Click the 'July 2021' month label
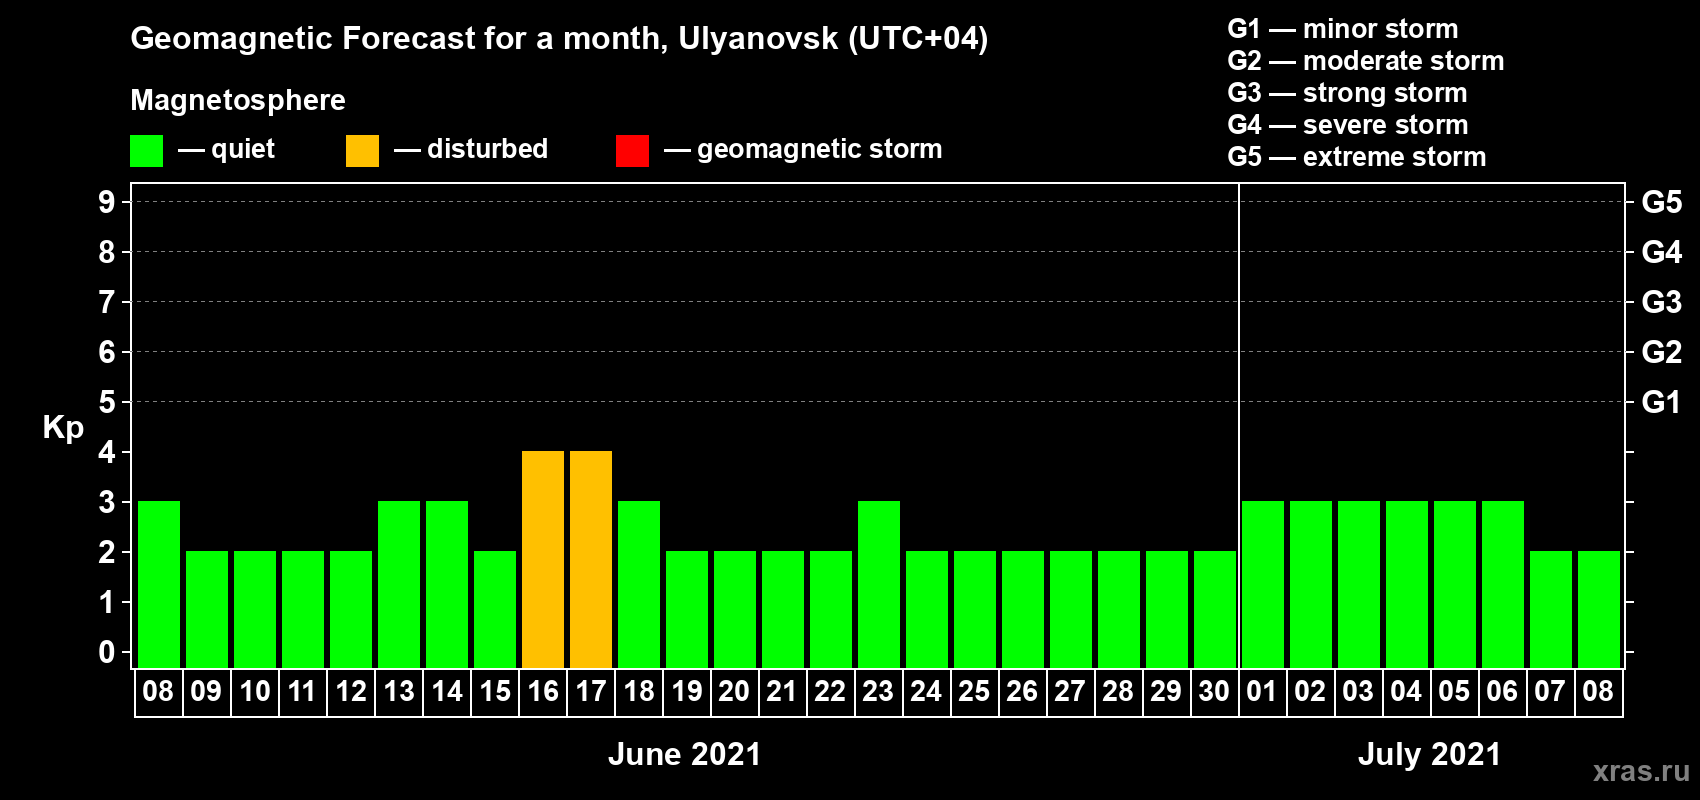The height and width of the screenshot is (800, 1700). (x=1430, y=754)
